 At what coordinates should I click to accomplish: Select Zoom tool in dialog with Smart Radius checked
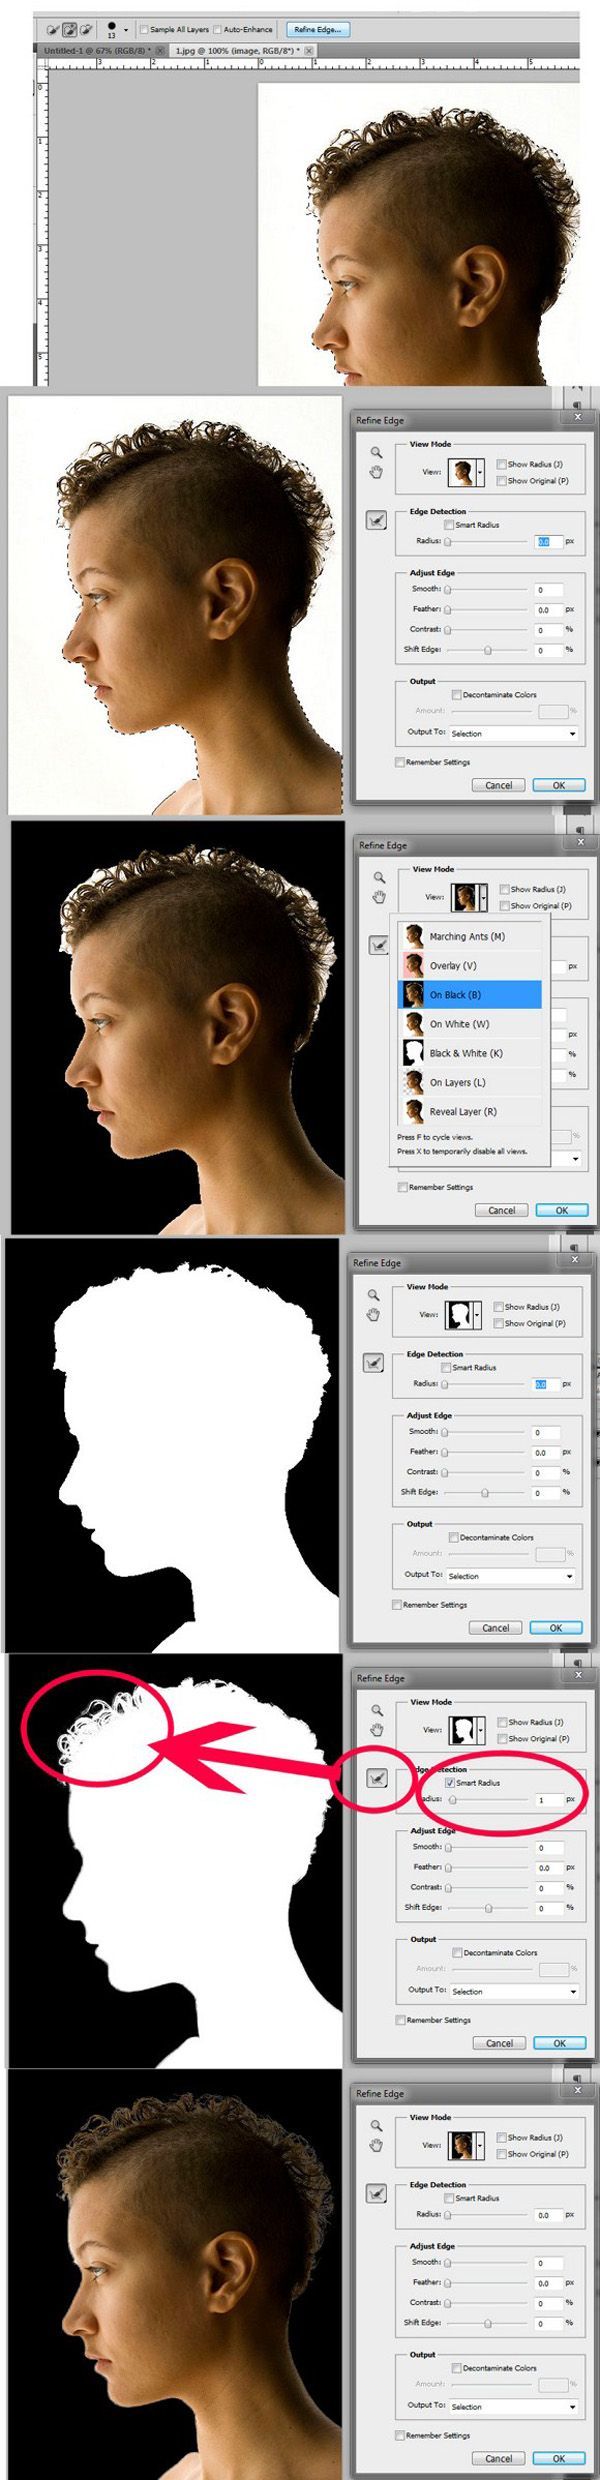pos(377,1710)
